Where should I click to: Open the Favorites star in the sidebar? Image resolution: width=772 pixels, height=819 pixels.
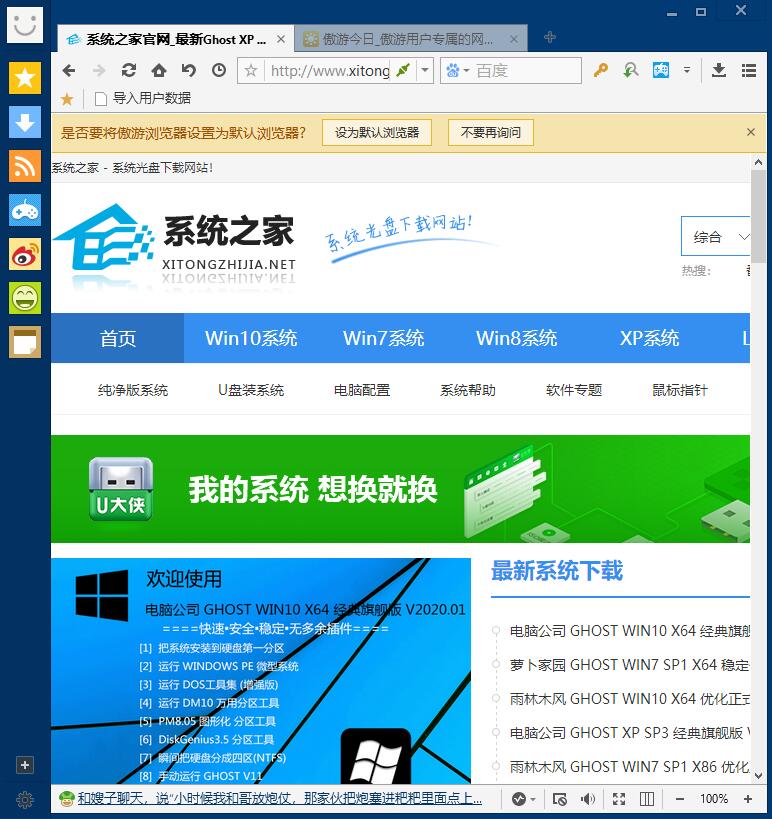point(25,78)
